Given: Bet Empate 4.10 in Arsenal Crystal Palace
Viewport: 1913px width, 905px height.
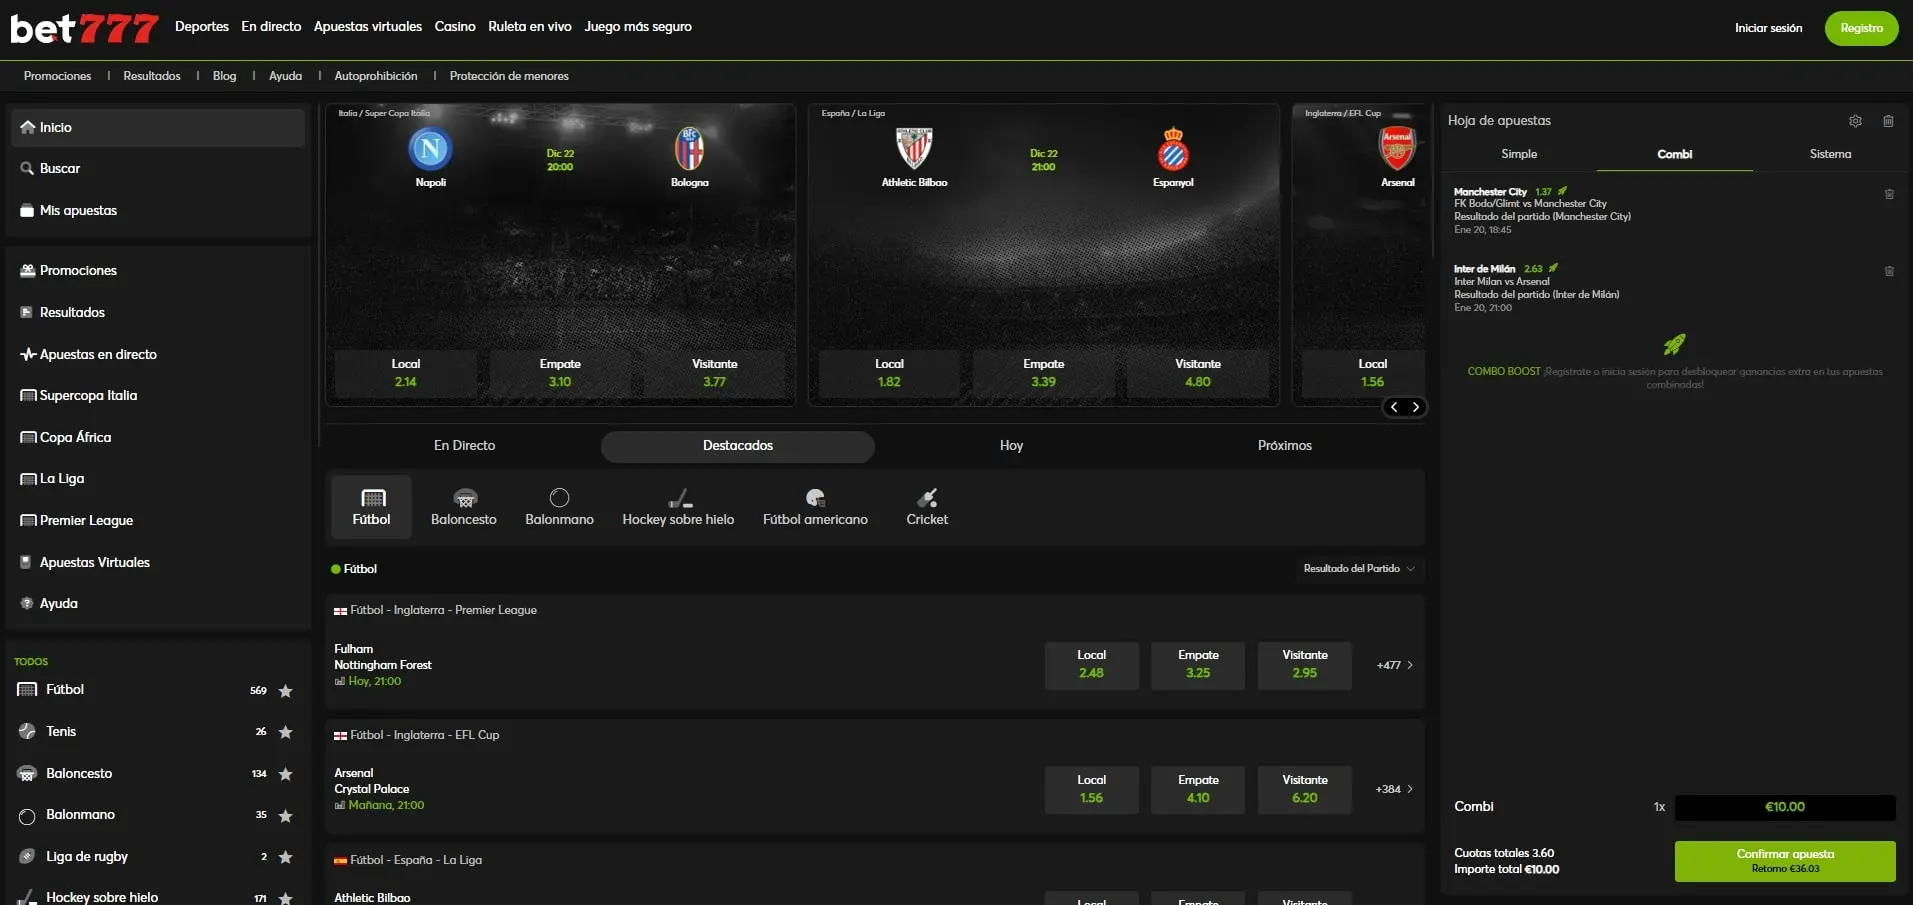Looking at the screenshot, I should point(1198,789).
